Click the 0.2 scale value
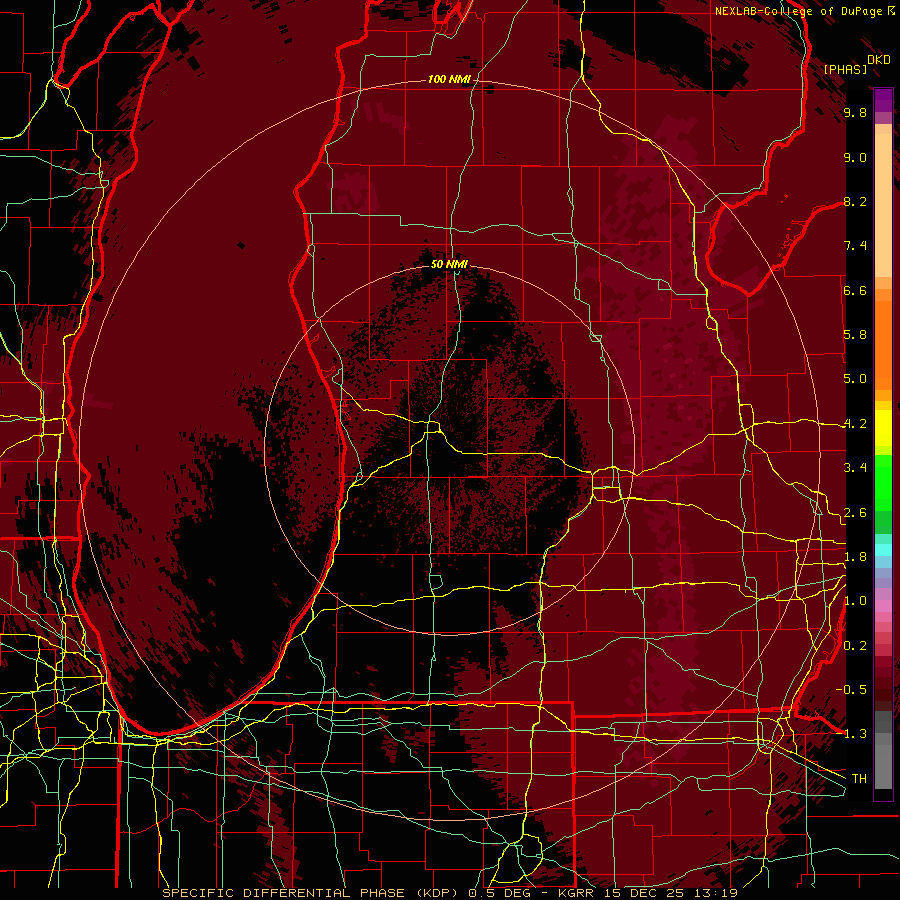This screenshot has height=900, width=900. (x=855, y=646)
